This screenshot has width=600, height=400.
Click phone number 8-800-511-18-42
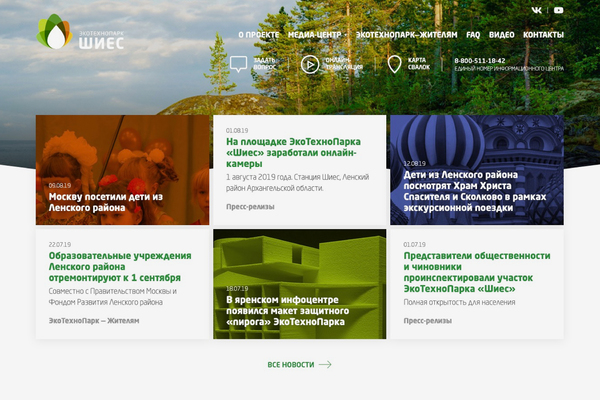[x=479, y=60]
